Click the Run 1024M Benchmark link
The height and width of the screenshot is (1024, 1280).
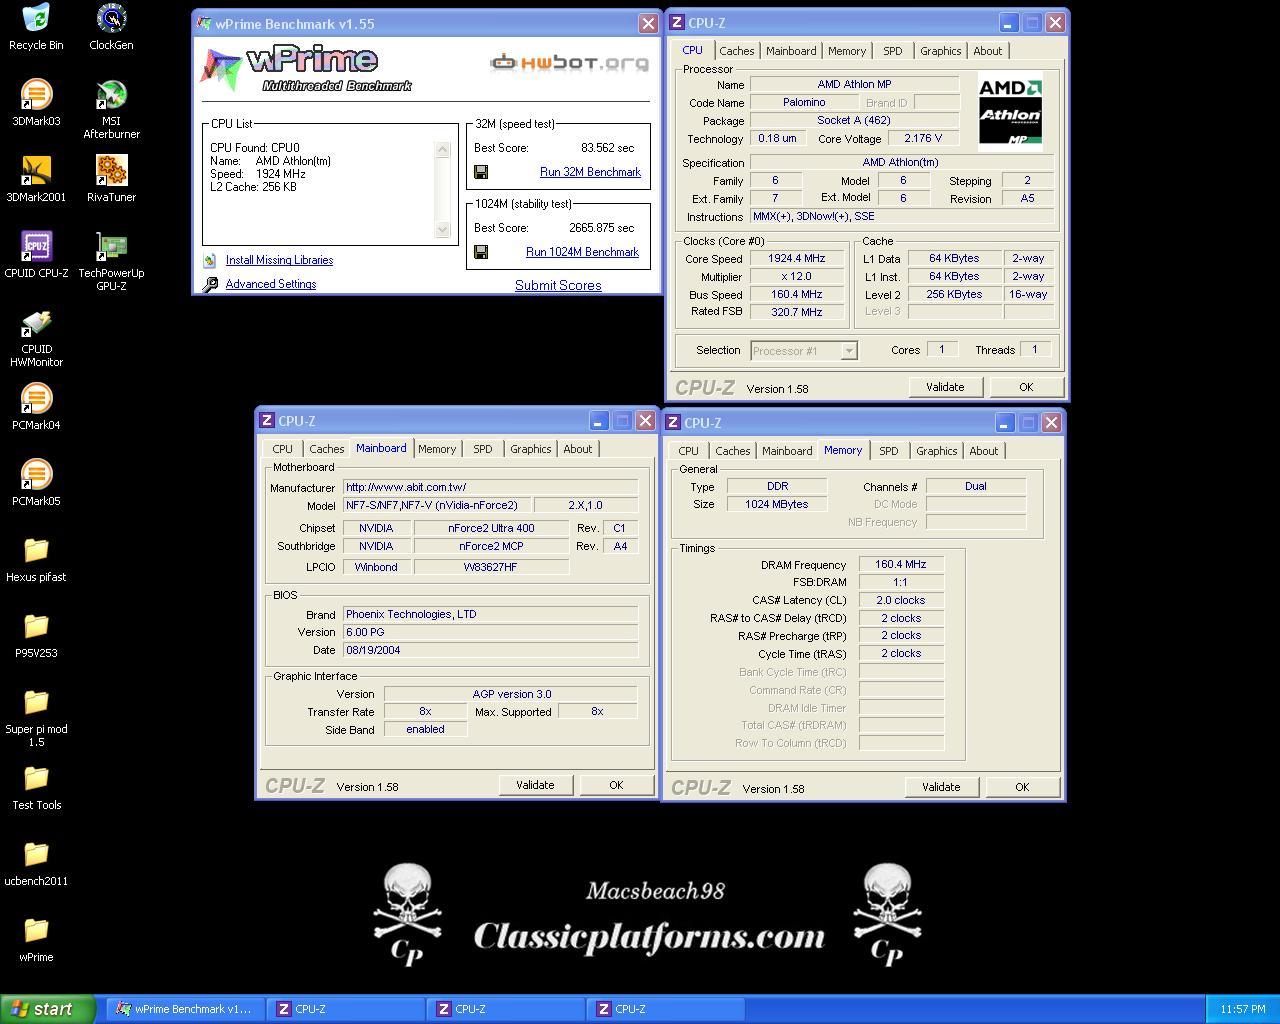coord(582,252)
